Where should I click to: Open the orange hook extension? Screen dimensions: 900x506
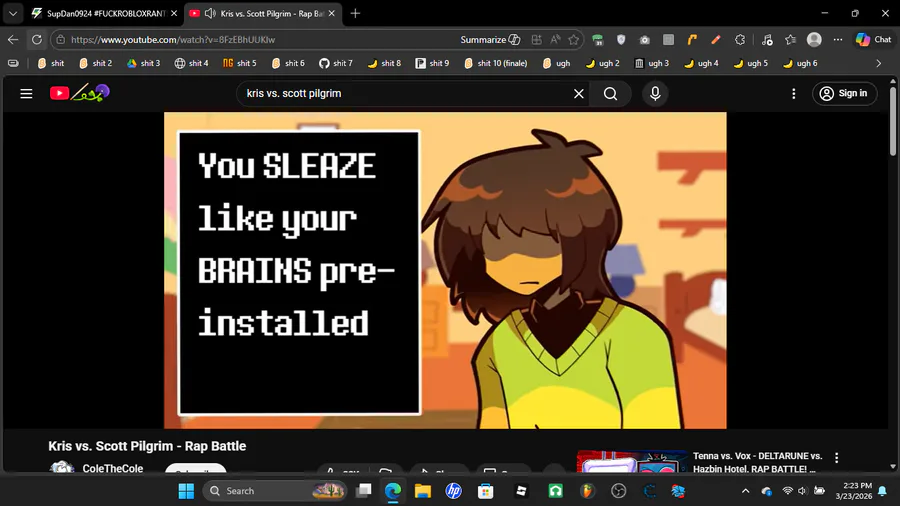(x=692, y=40)
